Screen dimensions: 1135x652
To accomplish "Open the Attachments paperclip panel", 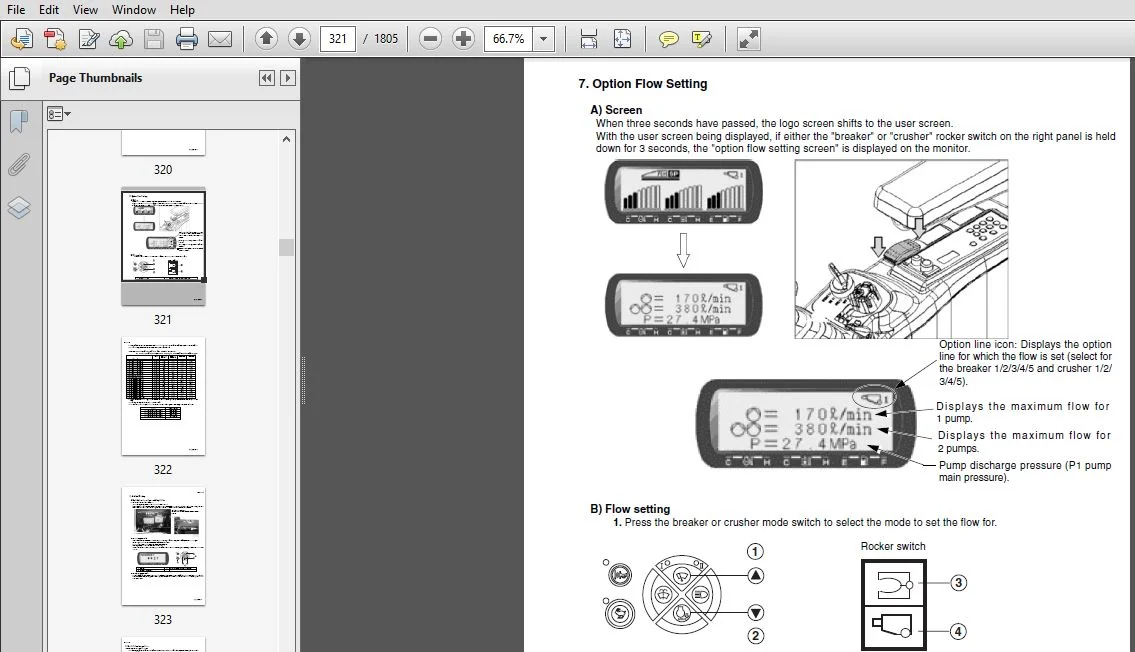I will pyautogui.click(x=19, y=165).
